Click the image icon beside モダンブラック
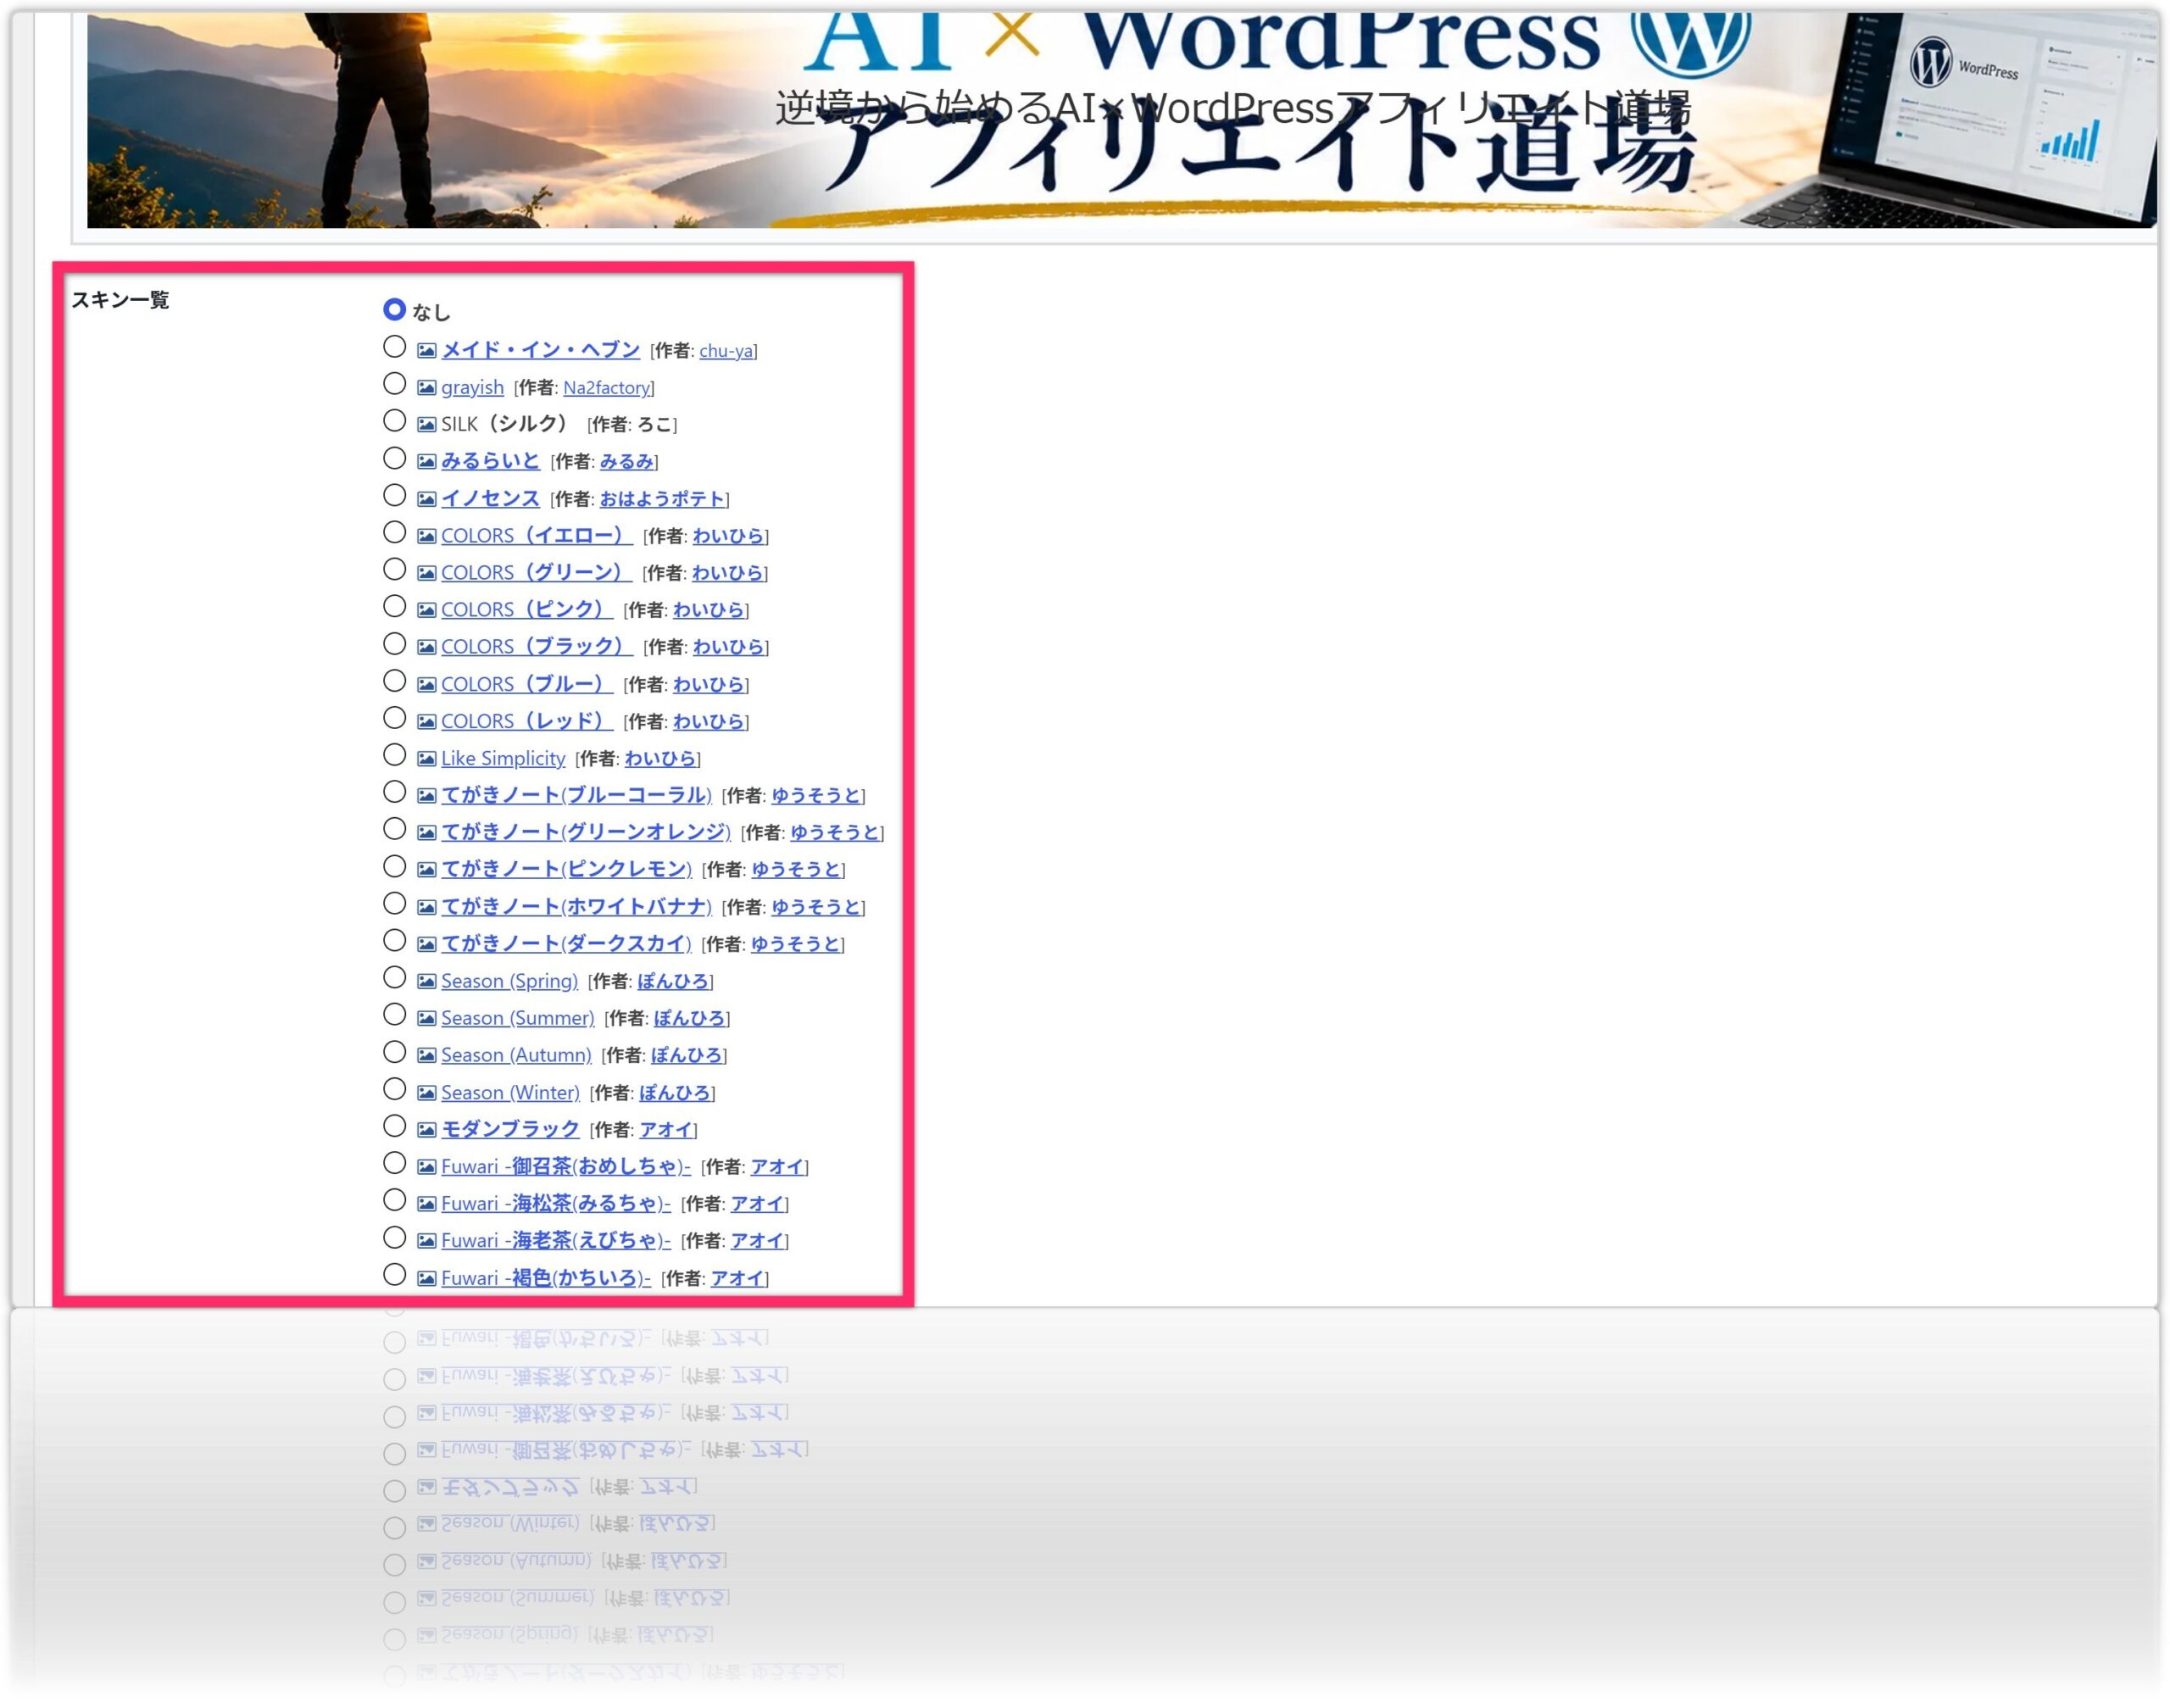Viewport: 2170px width, 1708px height. pos(426,1130)
